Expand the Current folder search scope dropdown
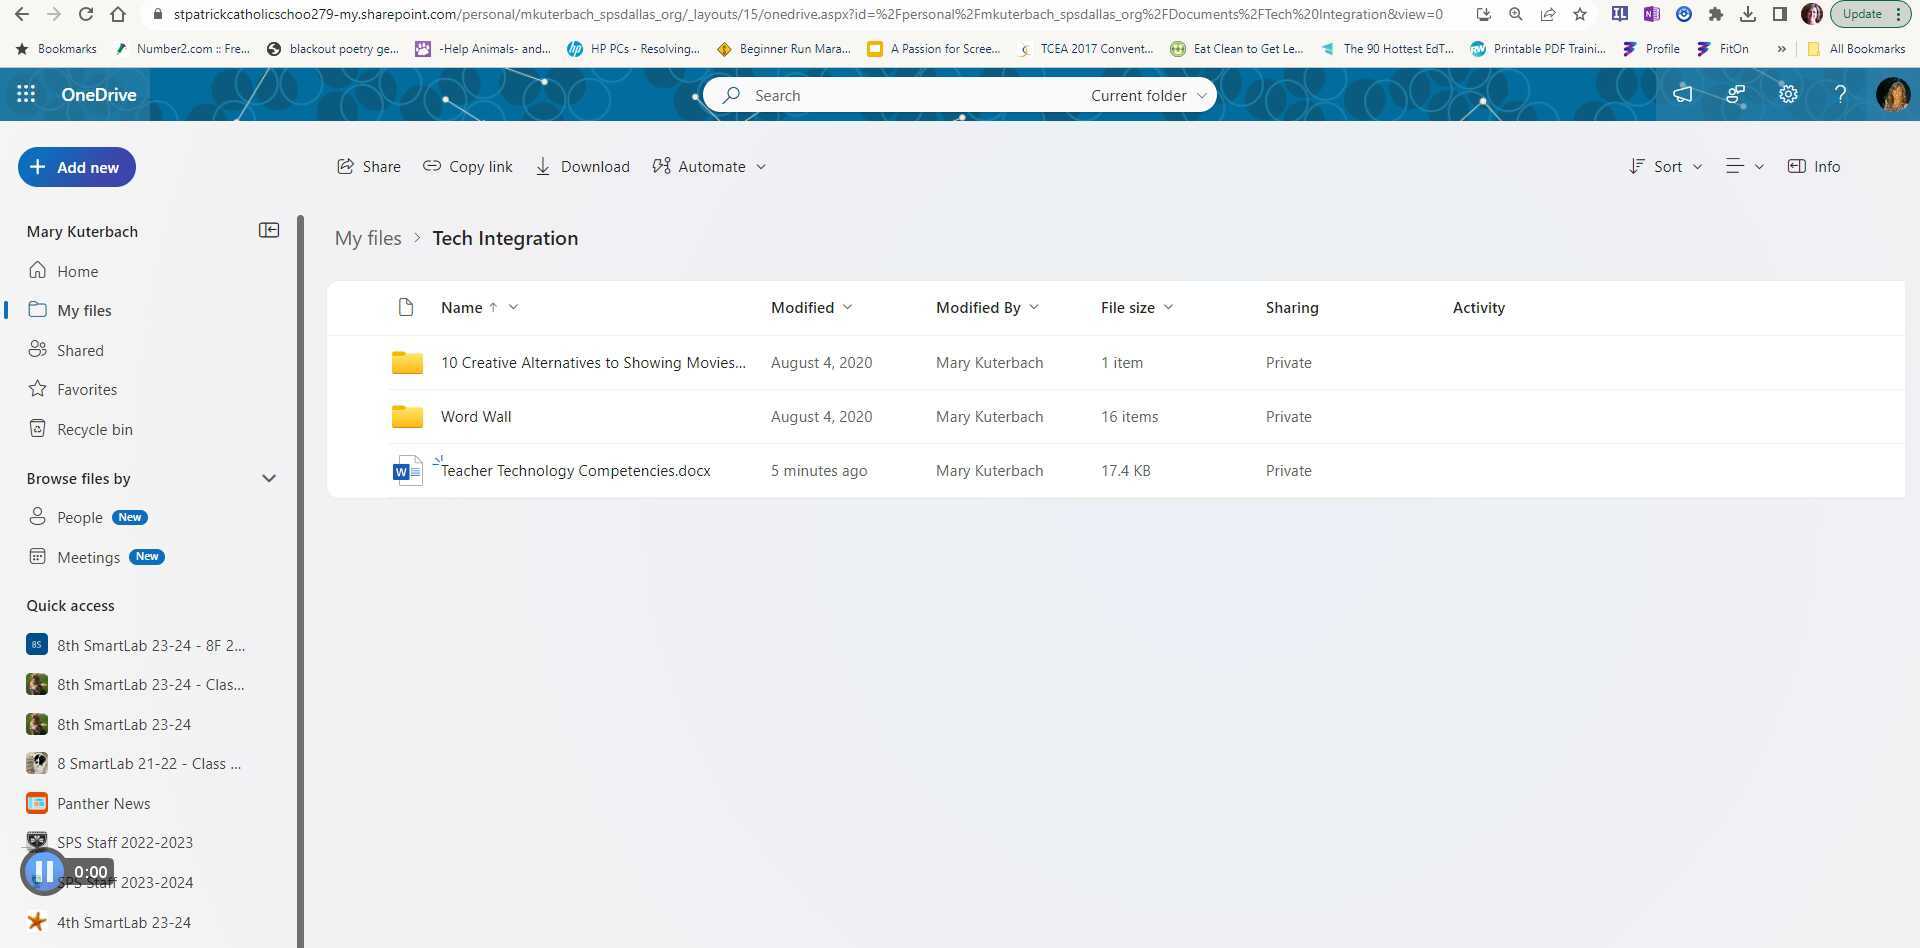The height and width of the screenshot is (948, 1920). click(1149, 95)
